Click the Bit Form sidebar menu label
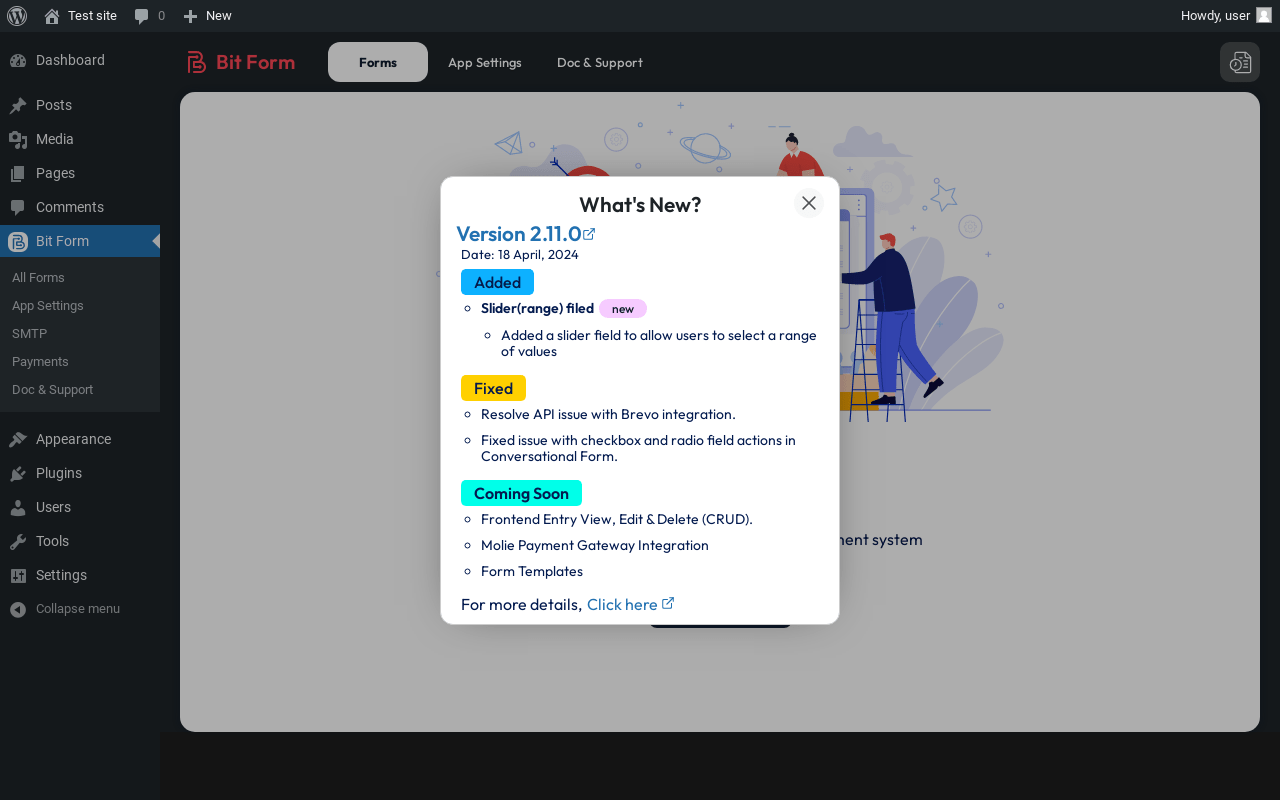The width and height of the screenshot is (1280, 800). (62, 241)
